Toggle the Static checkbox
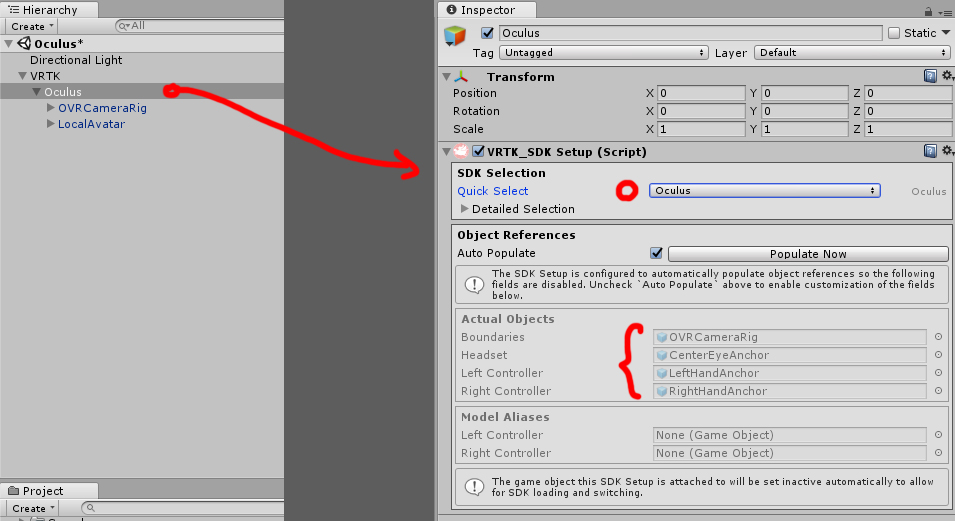The height and width of the screenshot is (521, 955). (894, 33)
